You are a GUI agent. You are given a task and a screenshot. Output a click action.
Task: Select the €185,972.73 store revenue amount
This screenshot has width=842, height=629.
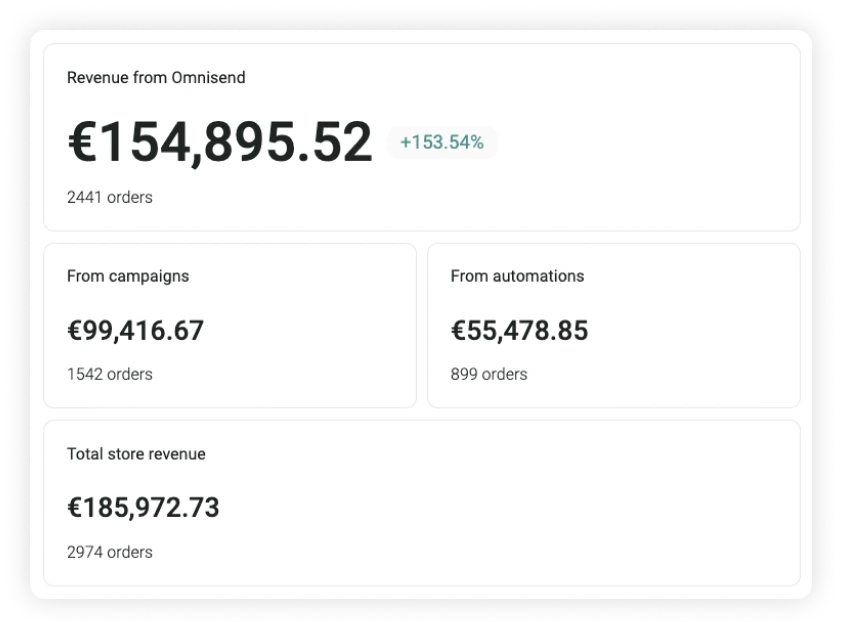click(x=143, y=507)
